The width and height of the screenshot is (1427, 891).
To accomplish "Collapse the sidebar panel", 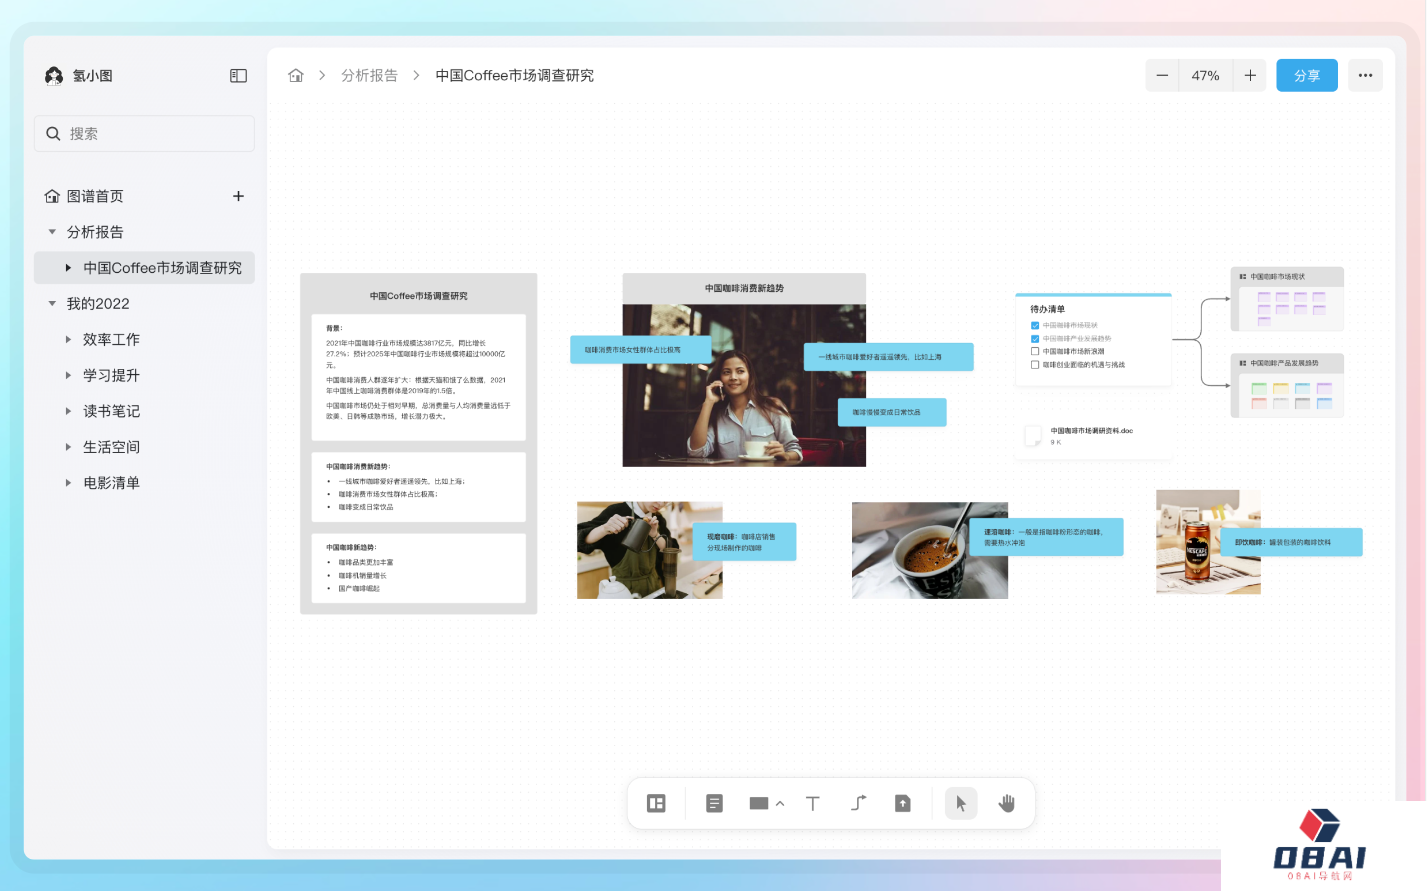I will (238, 76).
